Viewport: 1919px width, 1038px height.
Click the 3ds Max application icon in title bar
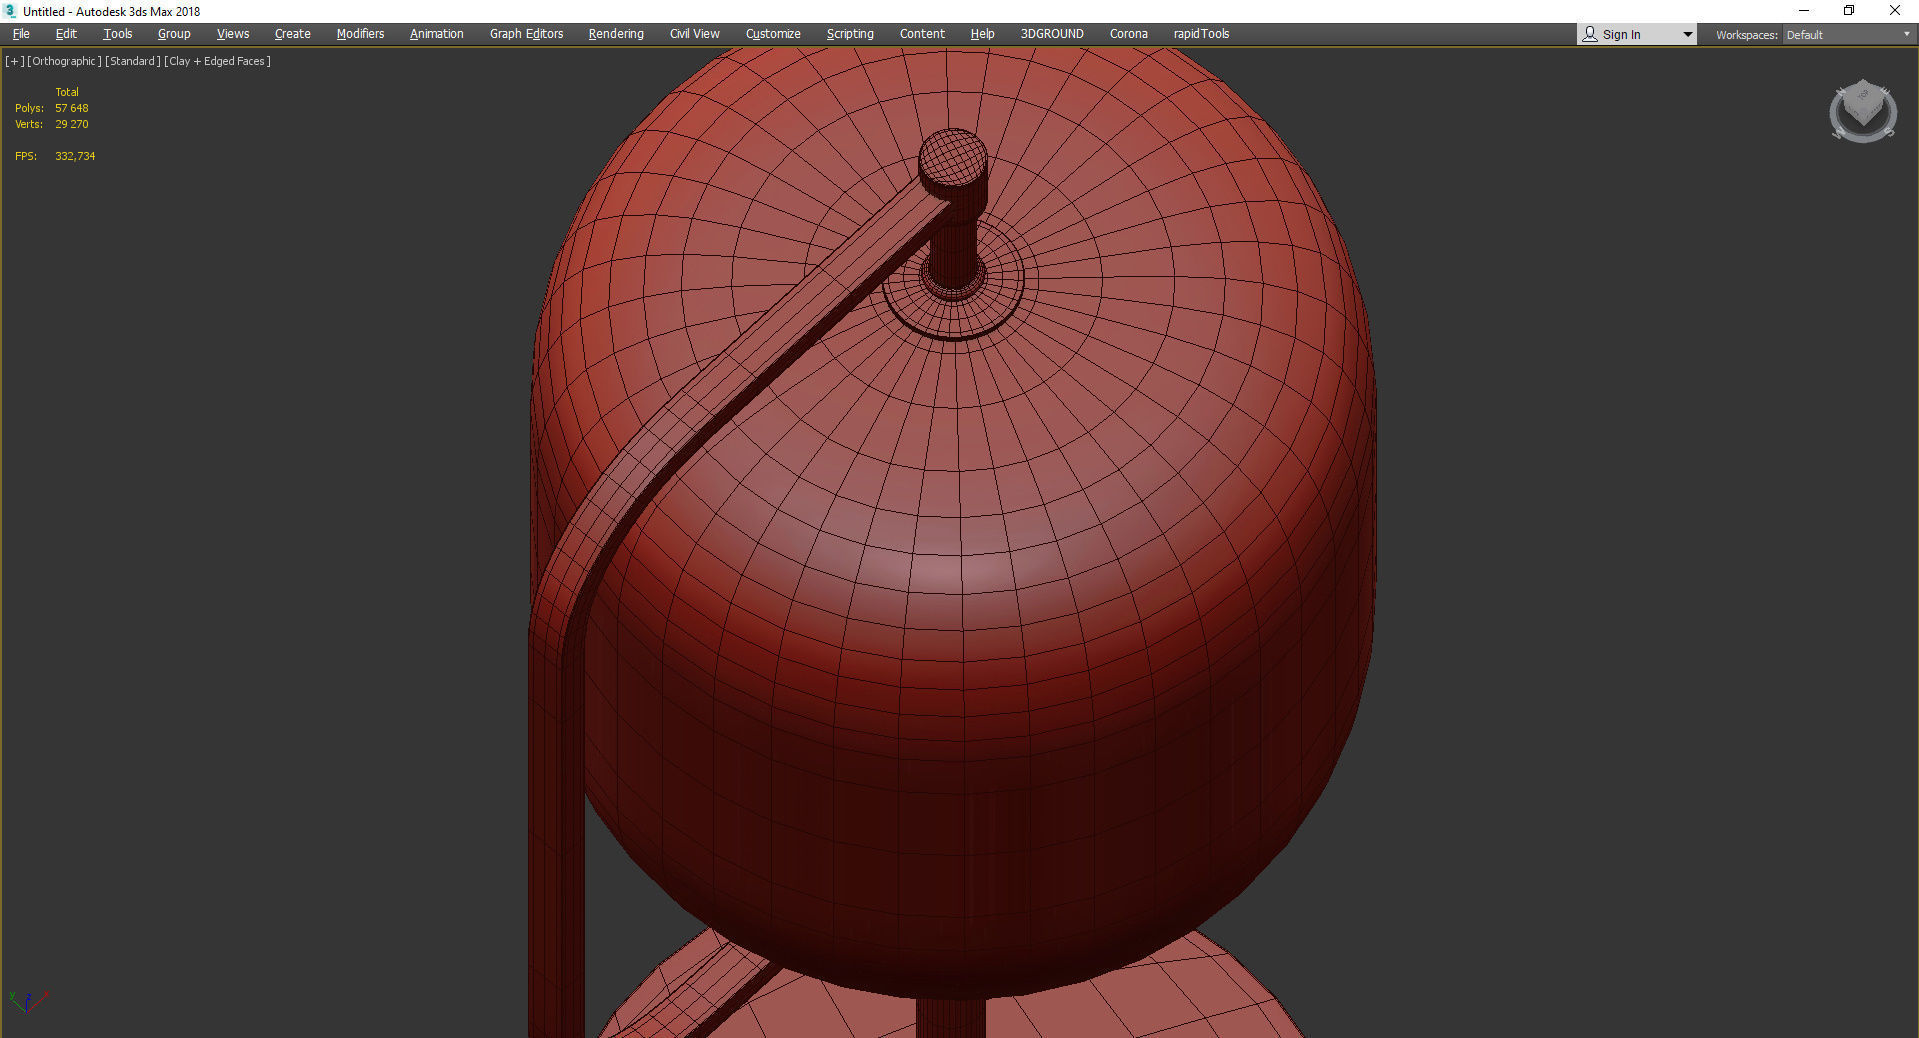(10, 11)
